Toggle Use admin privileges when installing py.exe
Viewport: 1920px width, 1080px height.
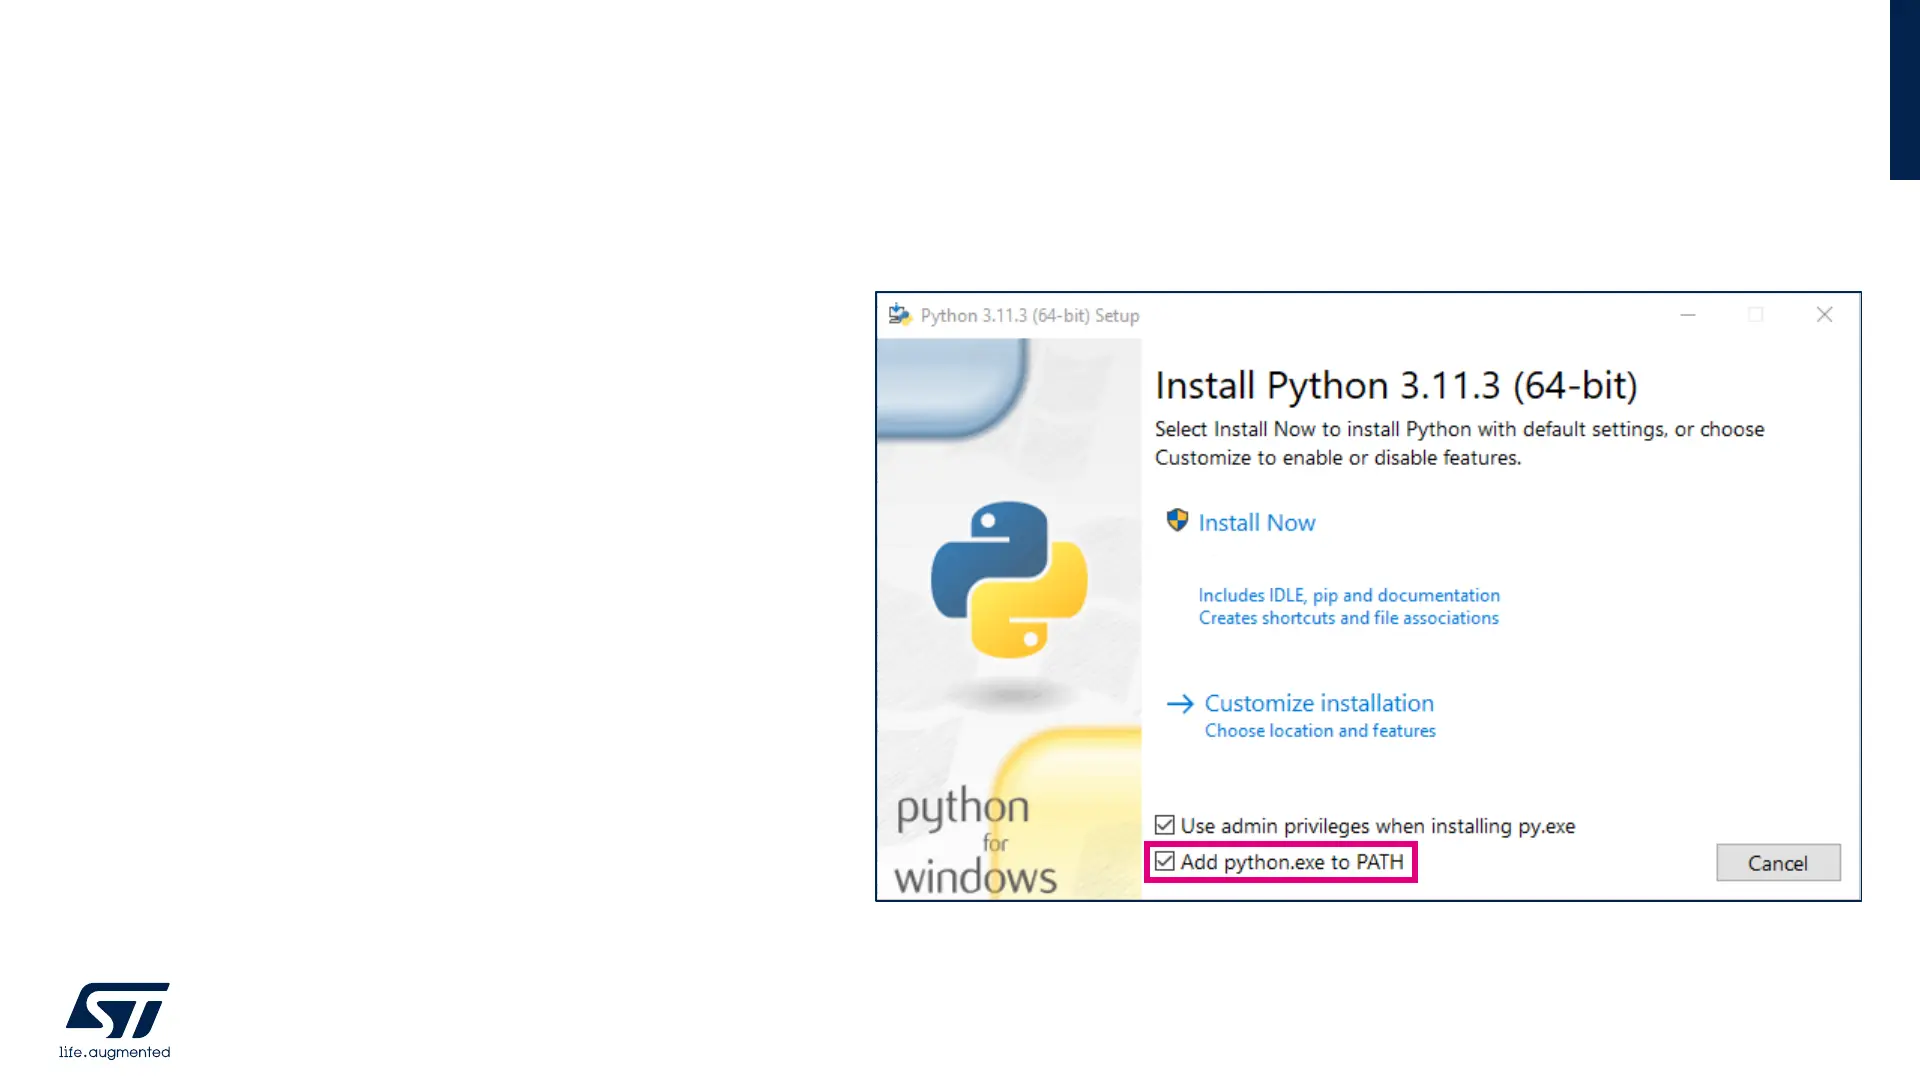pos(1165,826)
